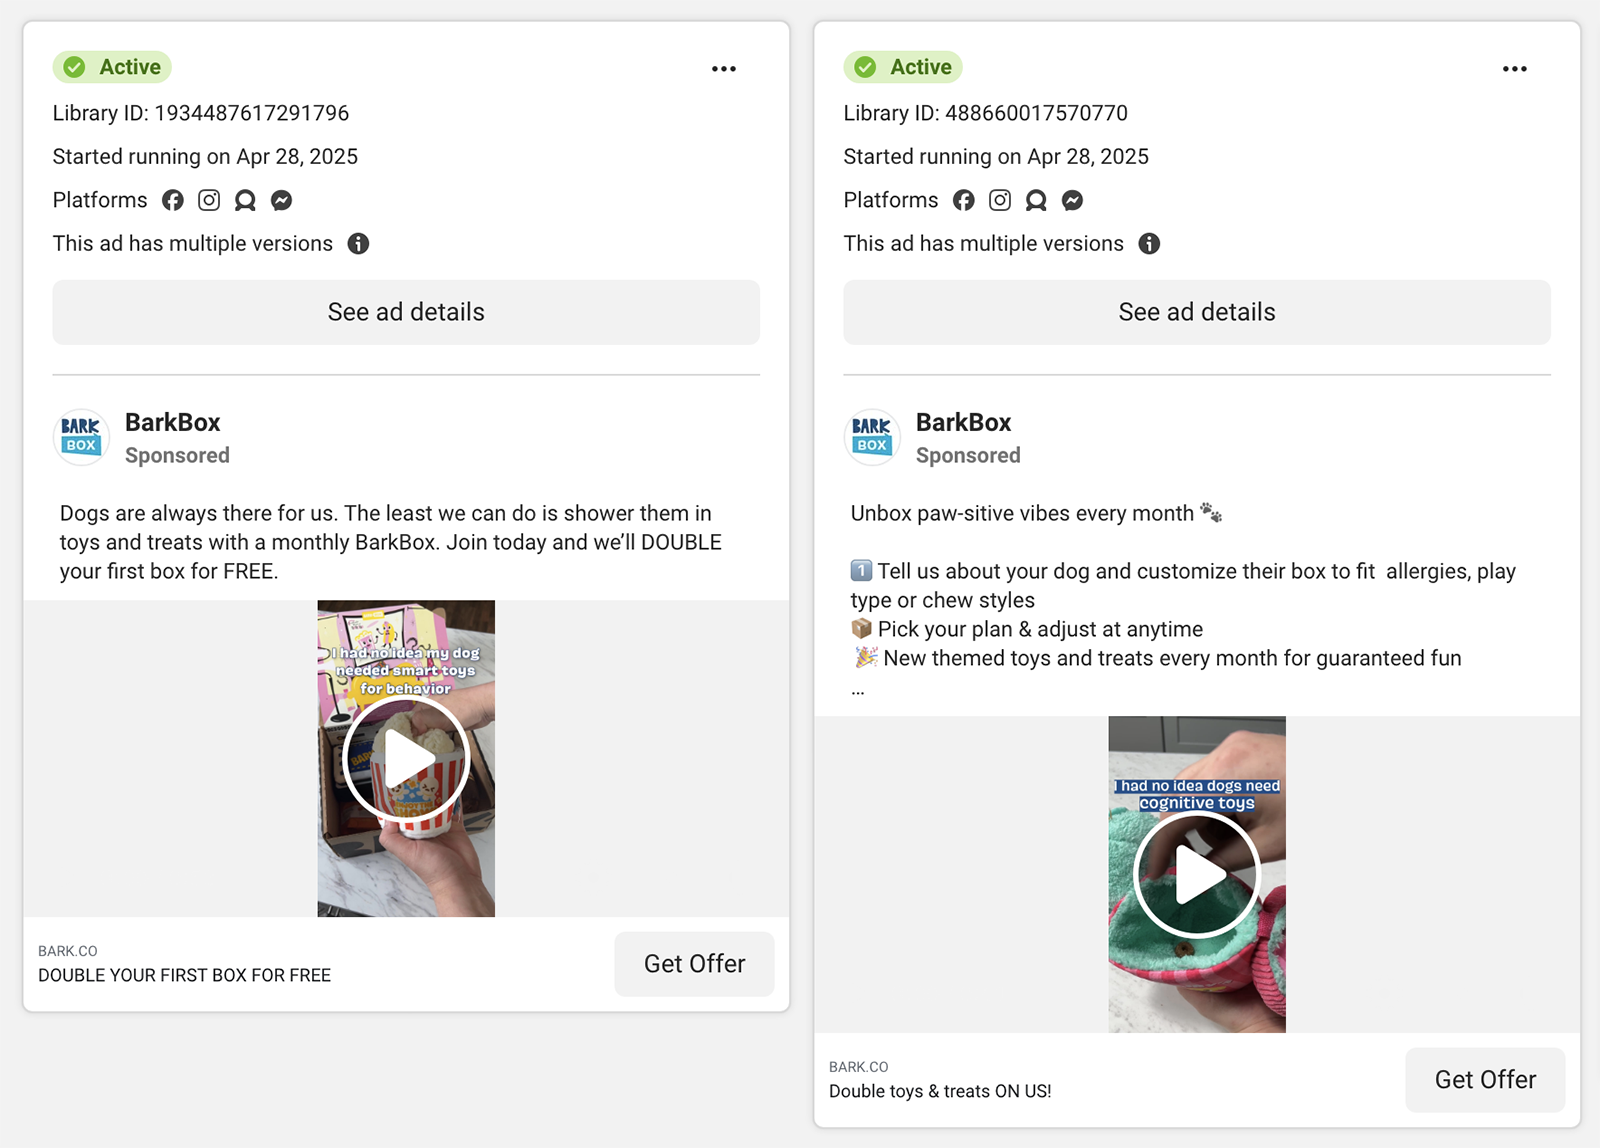Click 'Double toys & treats ON US!' headline
The height and width of the screenshot is (1148, 1600).
pyautogui.click(x=940, y=1091)
